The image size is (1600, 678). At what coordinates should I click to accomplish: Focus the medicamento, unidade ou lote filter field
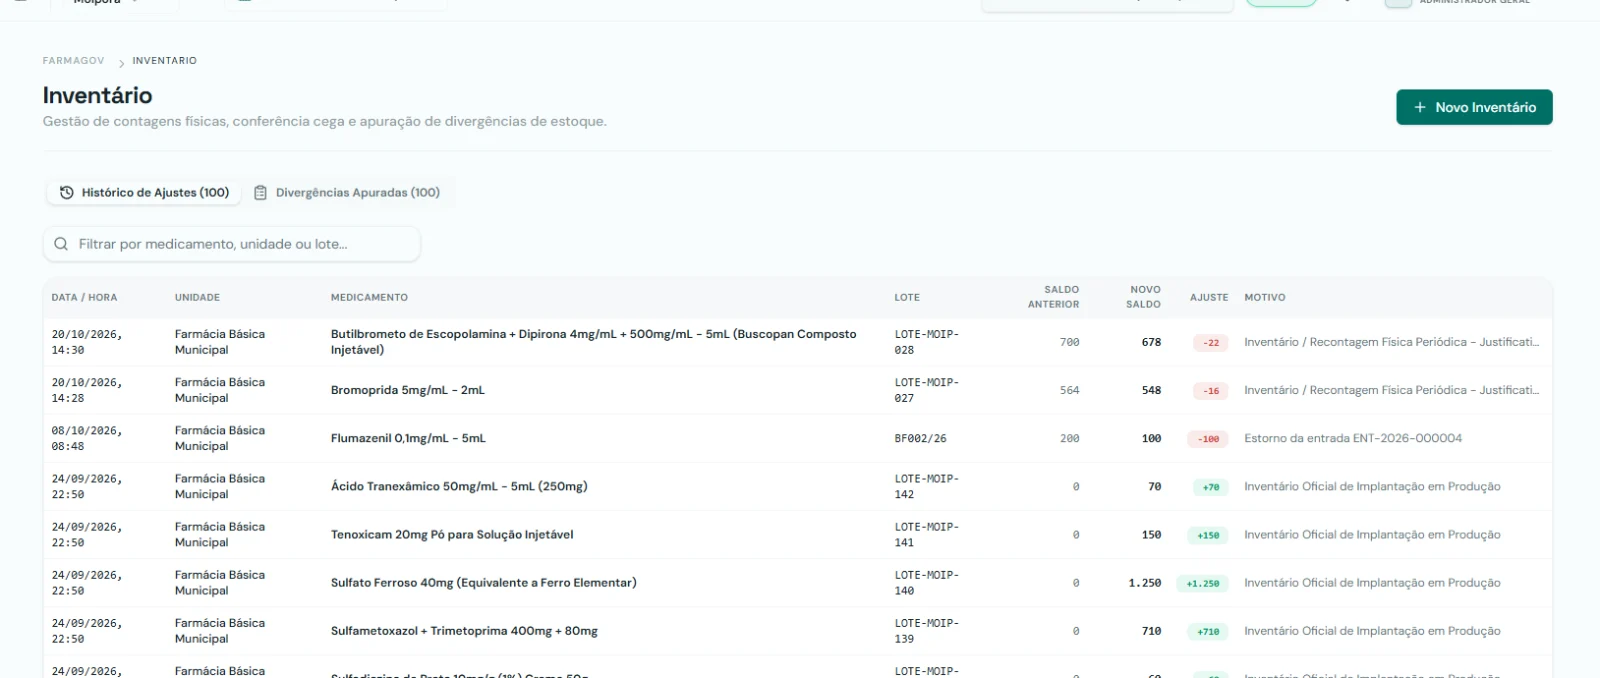[232, 244]
